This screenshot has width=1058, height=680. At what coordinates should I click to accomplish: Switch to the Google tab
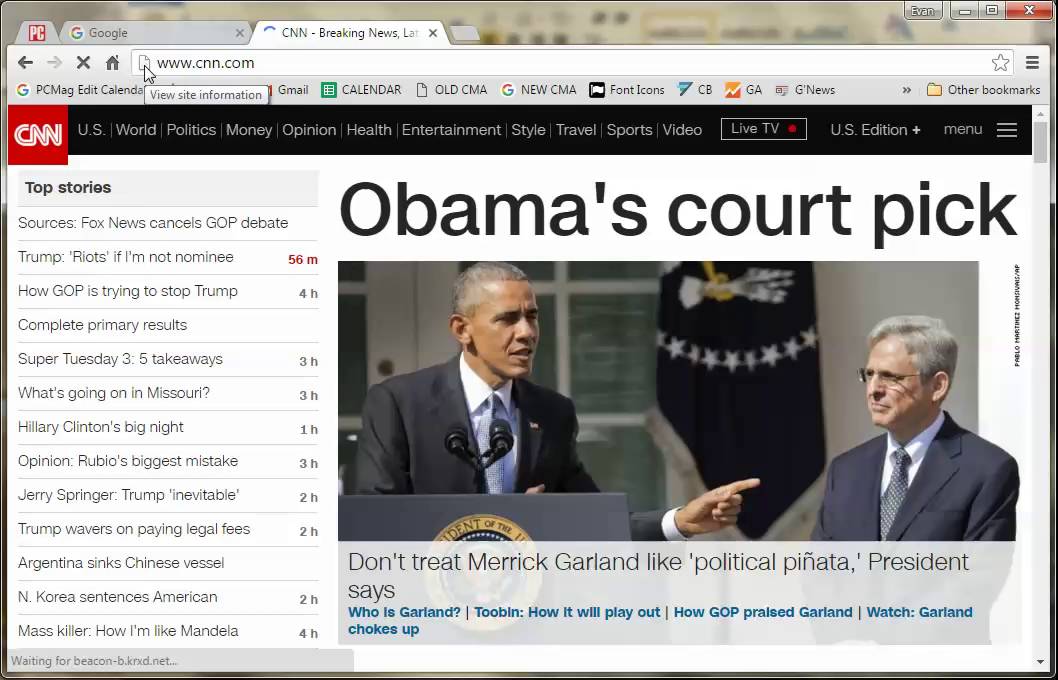155,32
